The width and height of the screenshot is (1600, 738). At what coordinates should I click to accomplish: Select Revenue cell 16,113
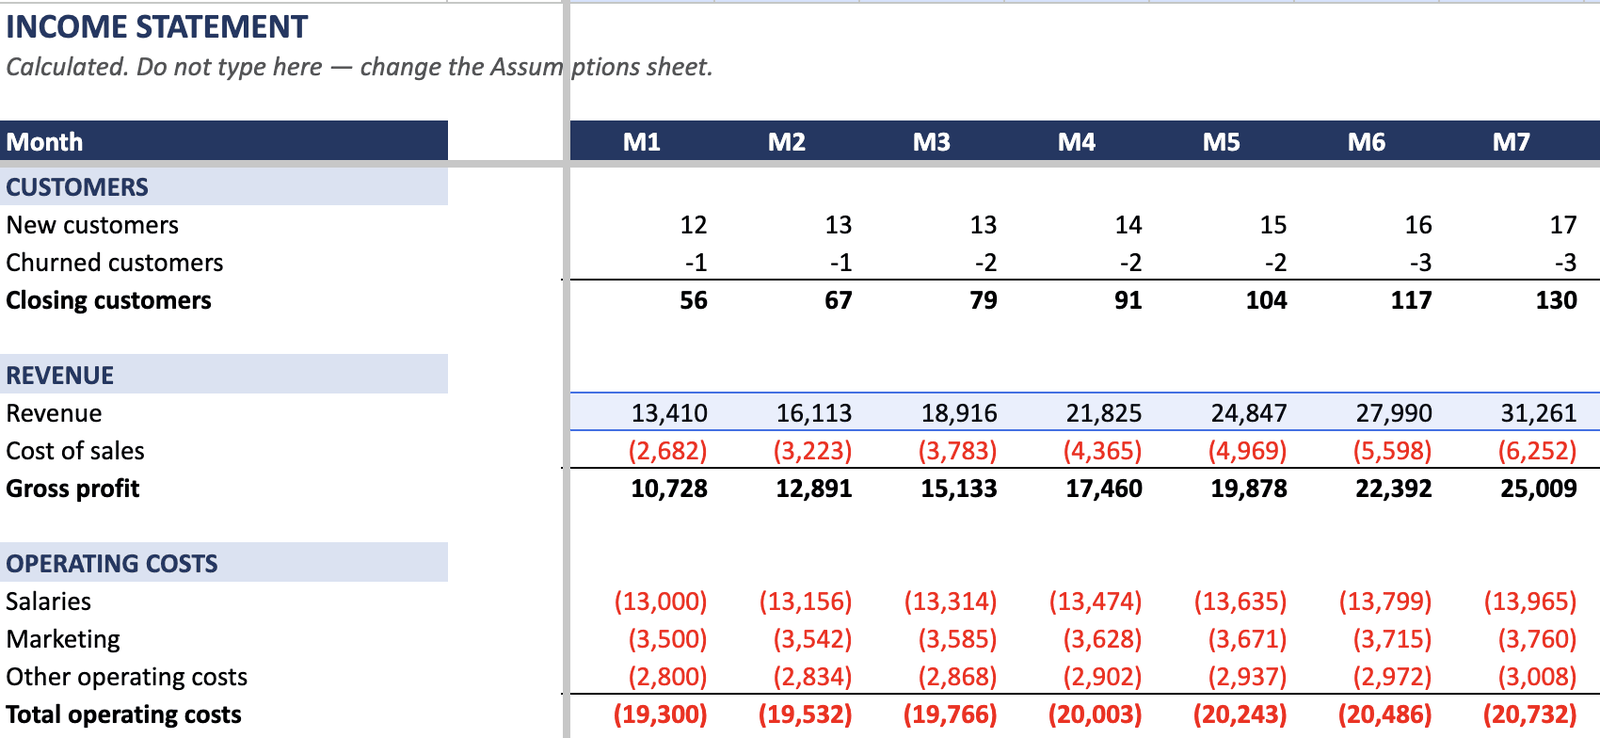click(814, 413)
